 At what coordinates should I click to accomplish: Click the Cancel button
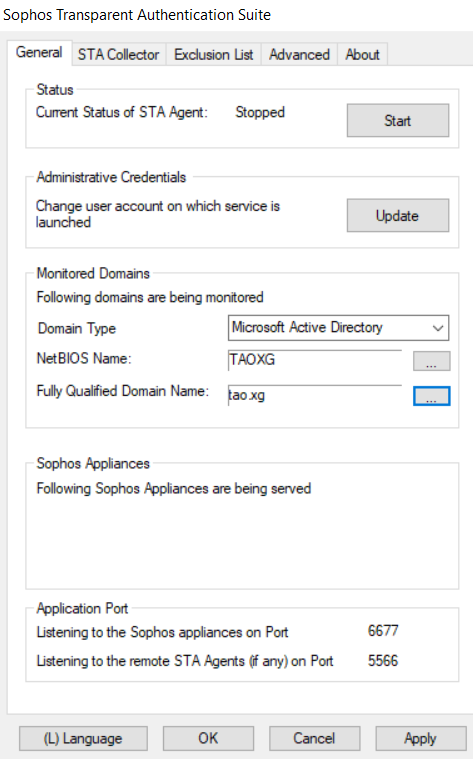click(314, 738)
